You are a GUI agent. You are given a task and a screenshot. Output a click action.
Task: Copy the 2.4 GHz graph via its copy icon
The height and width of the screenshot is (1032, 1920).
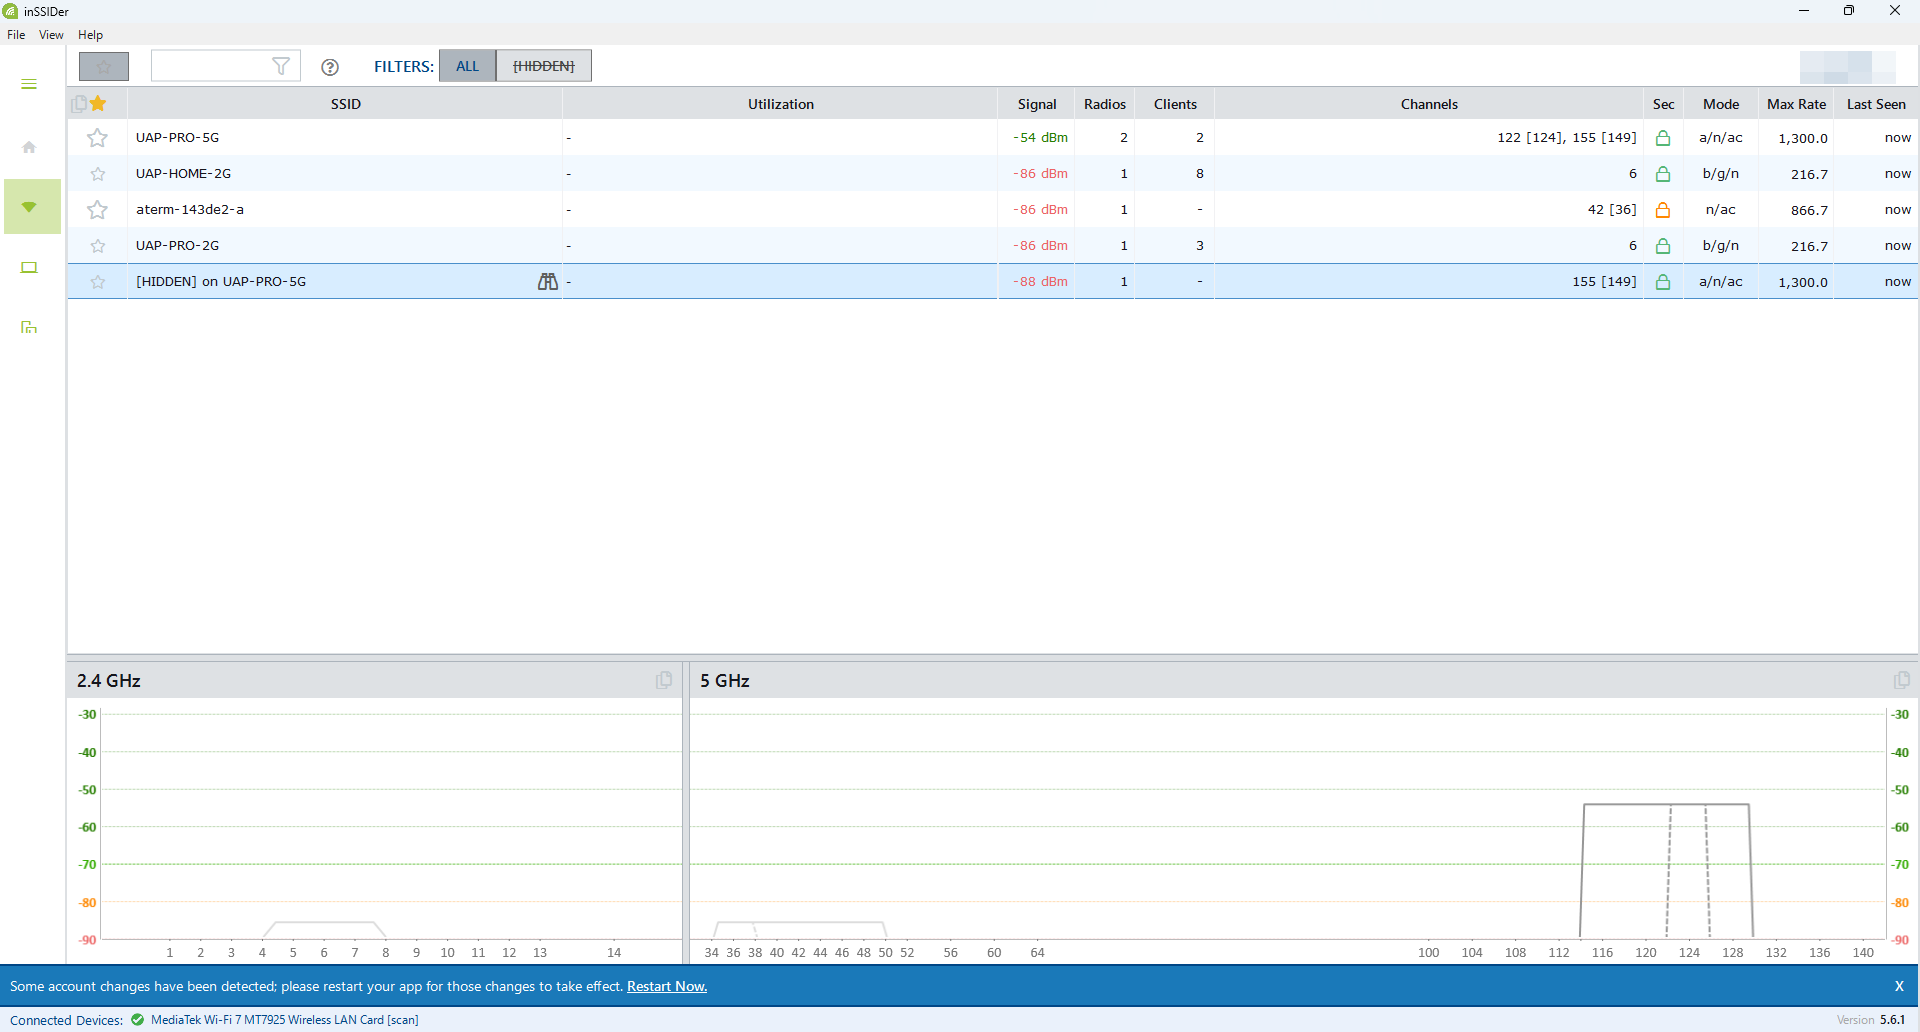pyautogui.click(x=664, y=680)
